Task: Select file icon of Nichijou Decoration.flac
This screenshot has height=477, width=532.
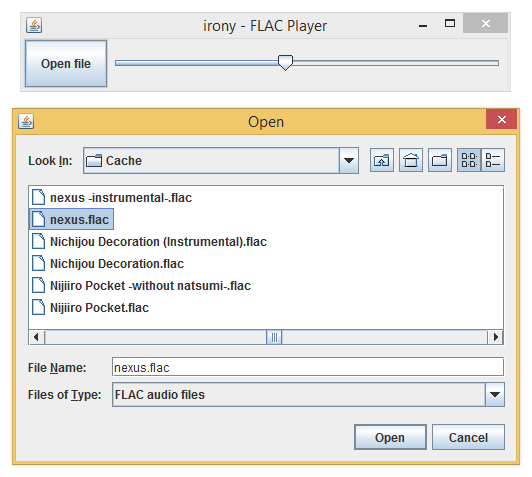Action: (38, 263)
